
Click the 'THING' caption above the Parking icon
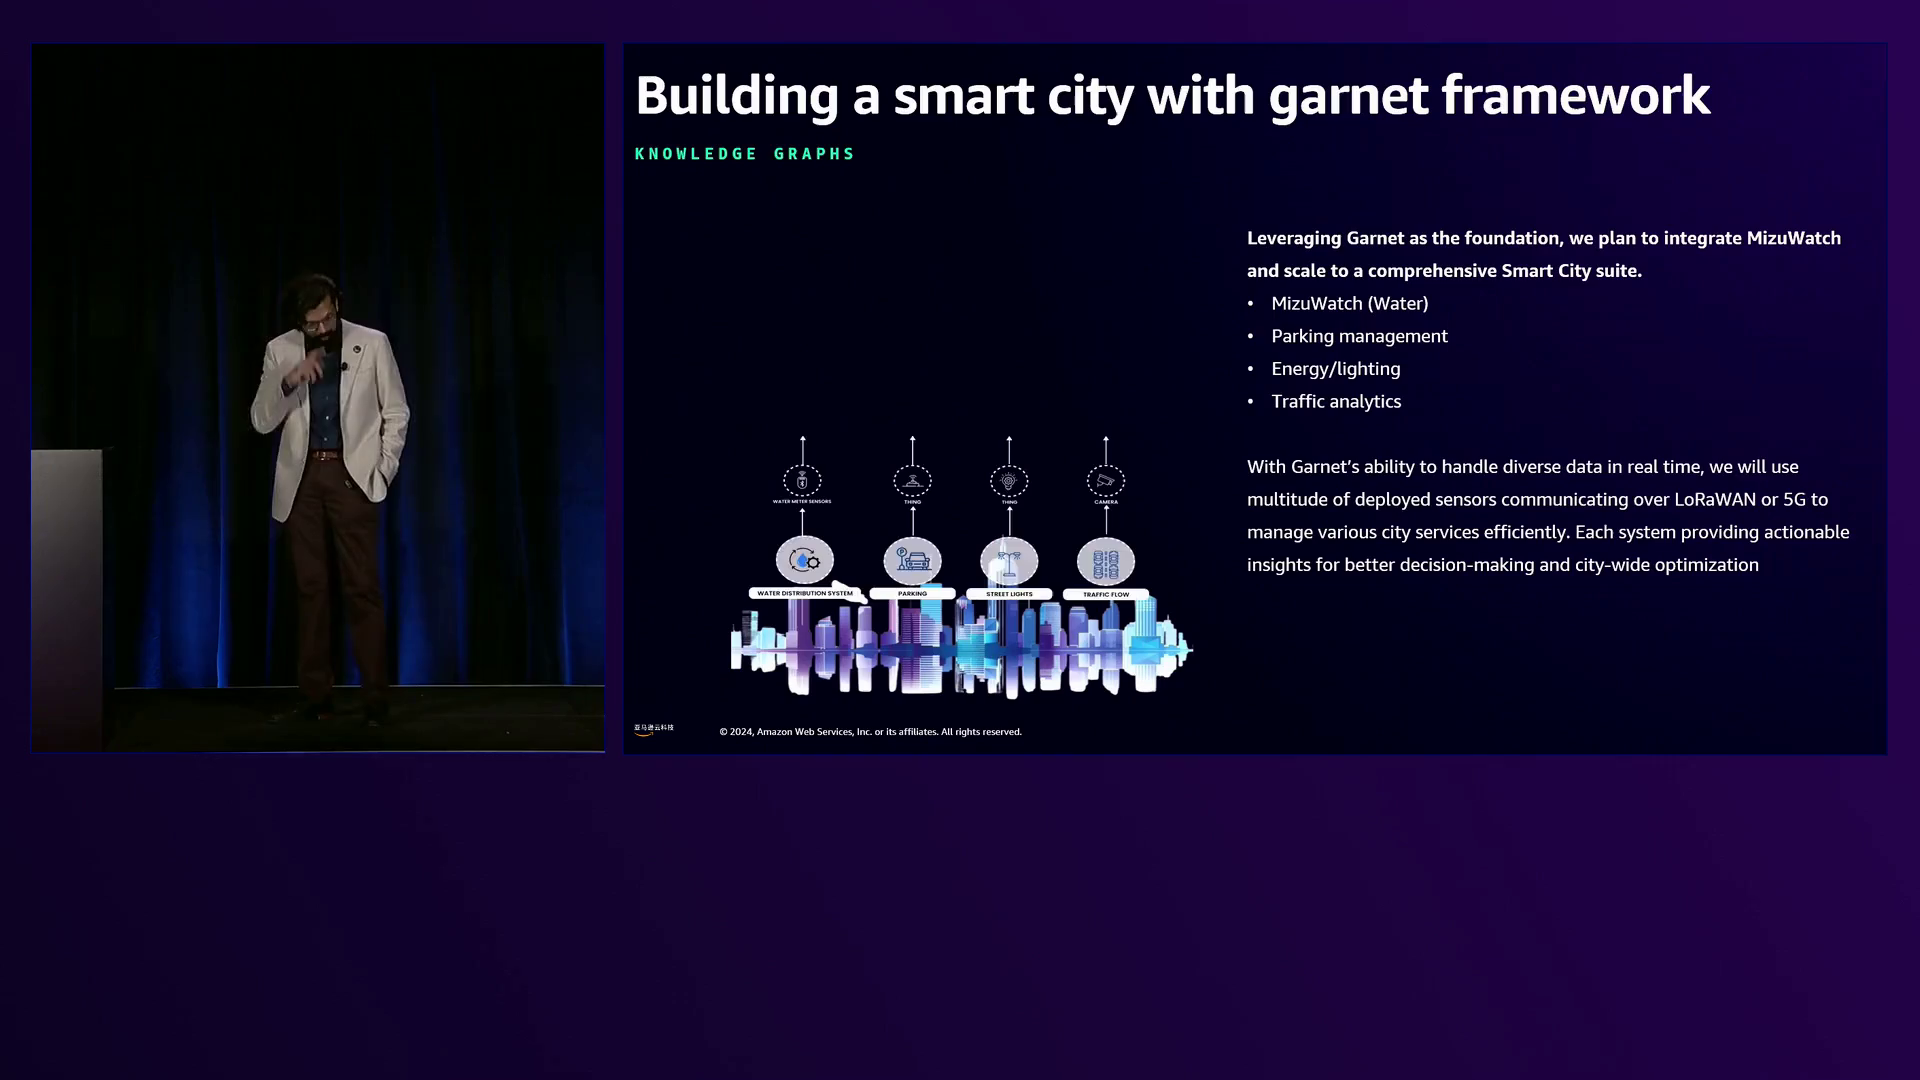tap(912, 502)
